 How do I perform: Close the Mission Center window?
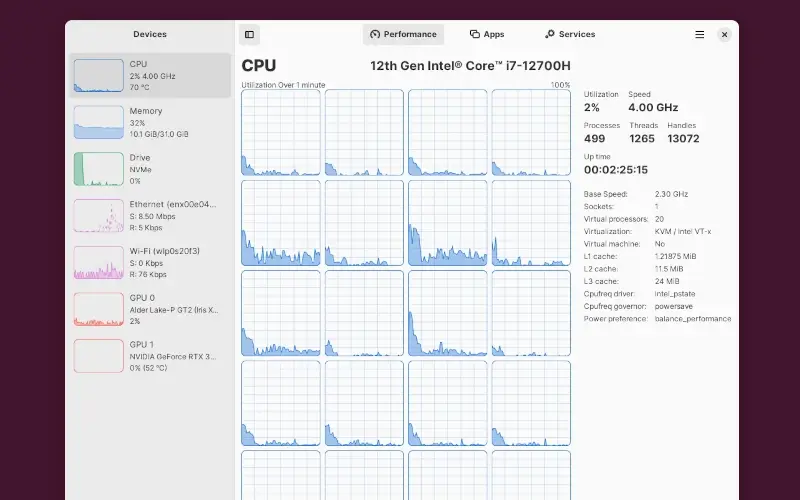click(724, 35)
